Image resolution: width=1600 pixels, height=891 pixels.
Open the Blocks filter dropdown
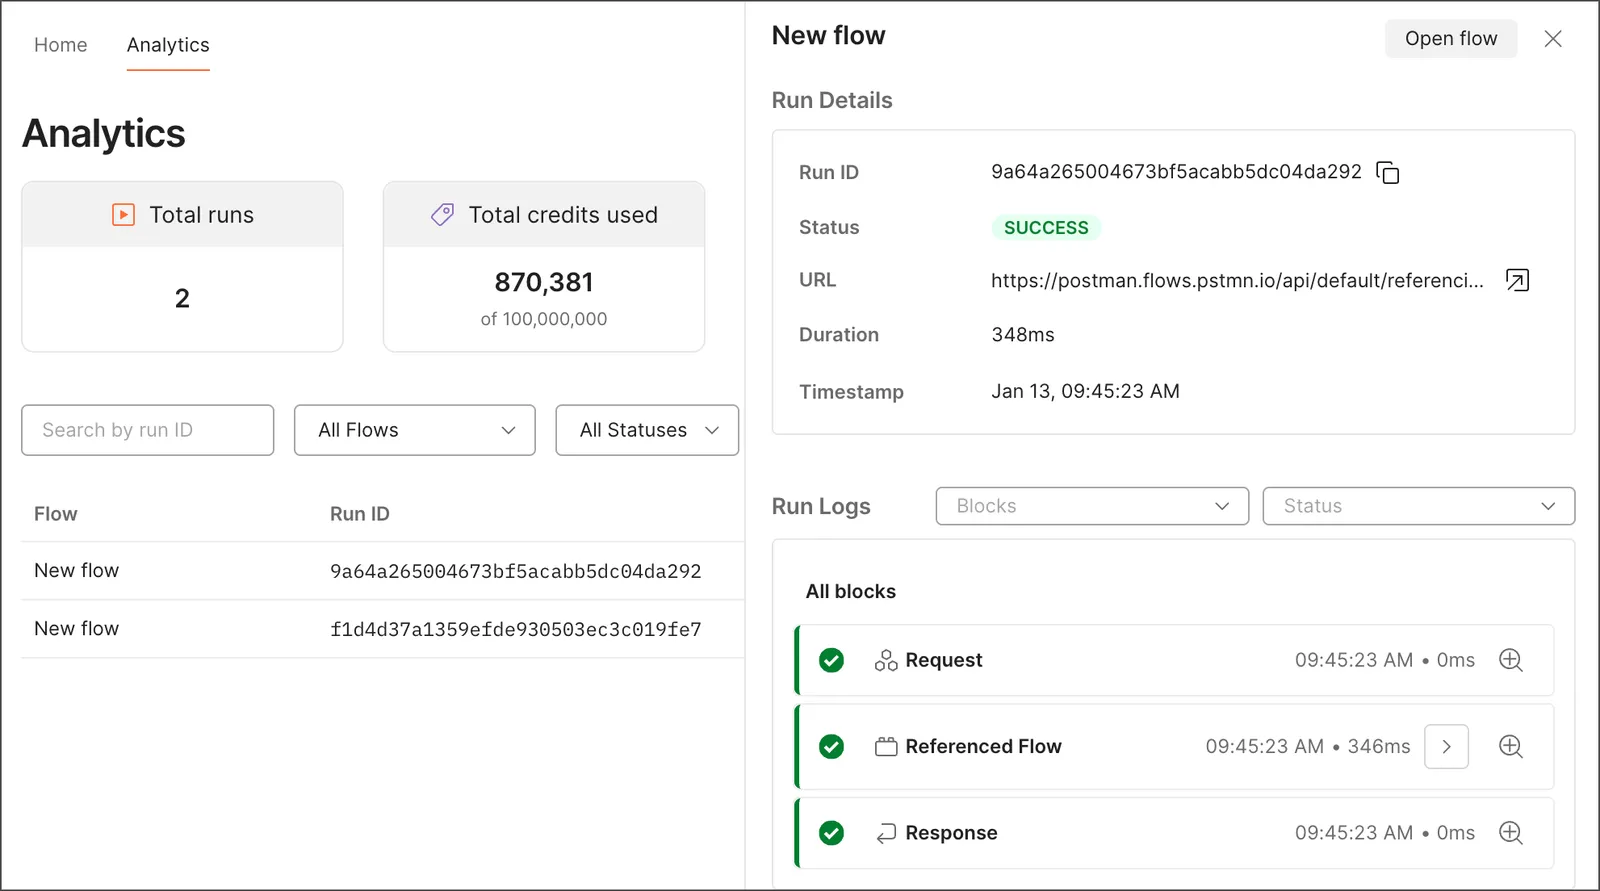coord(1092,506)
